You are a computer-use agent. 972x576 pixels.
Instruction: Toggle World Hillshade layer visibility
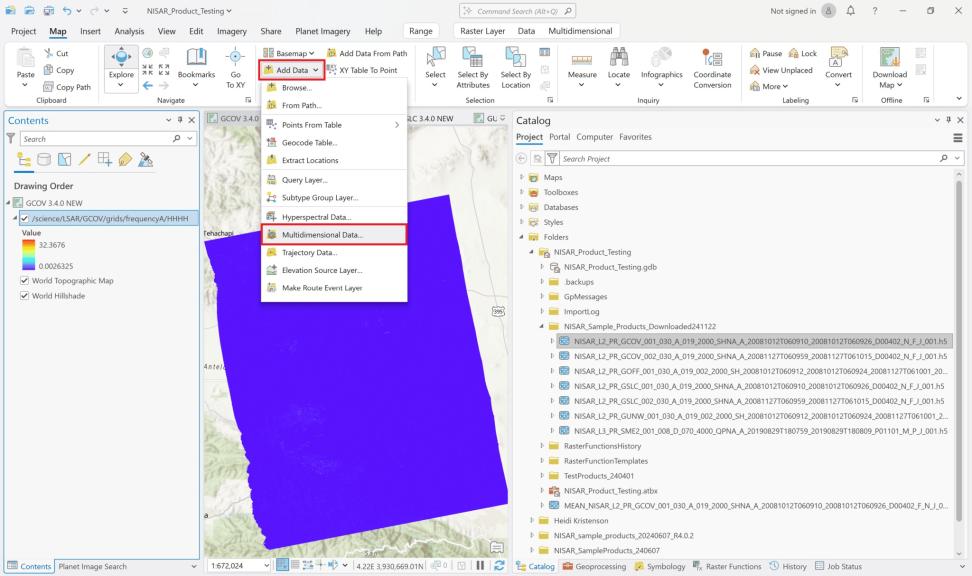pyautogui.click(x=25, y=296)
